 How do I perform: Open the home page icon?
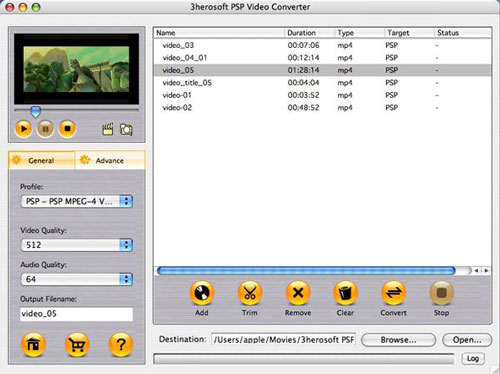[33, 344]
